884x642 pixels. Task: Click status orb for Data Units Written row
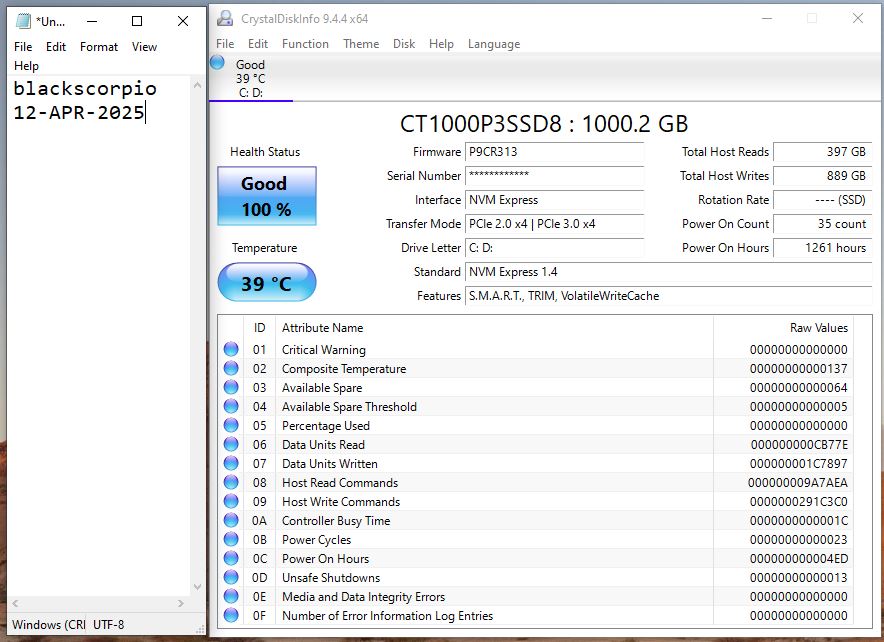[x=231, y=463]
